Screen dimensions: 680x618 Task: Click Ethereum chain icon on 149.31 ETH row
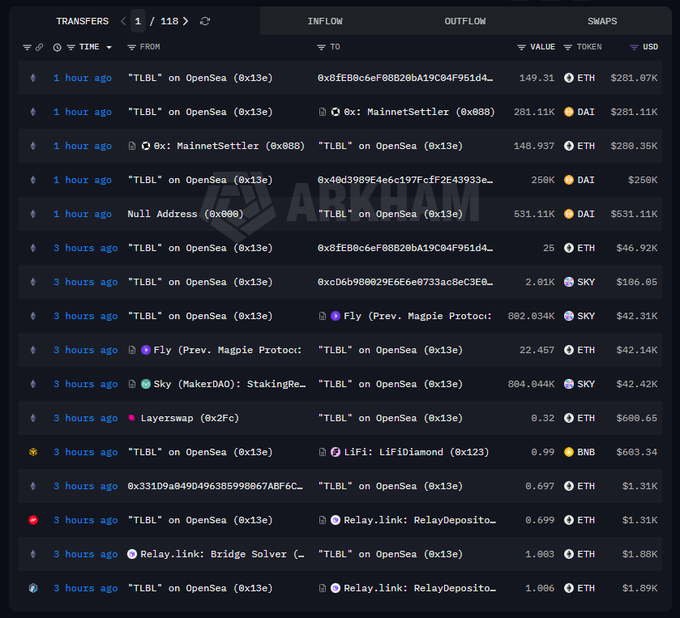pyautogui.click(x=33, y=78)
